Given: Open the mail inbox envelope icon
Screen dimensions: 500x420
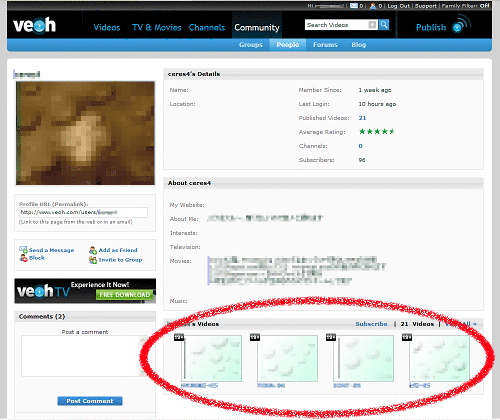Looking at the screenshot, I should pyautogui.click(x=354, y=6).
